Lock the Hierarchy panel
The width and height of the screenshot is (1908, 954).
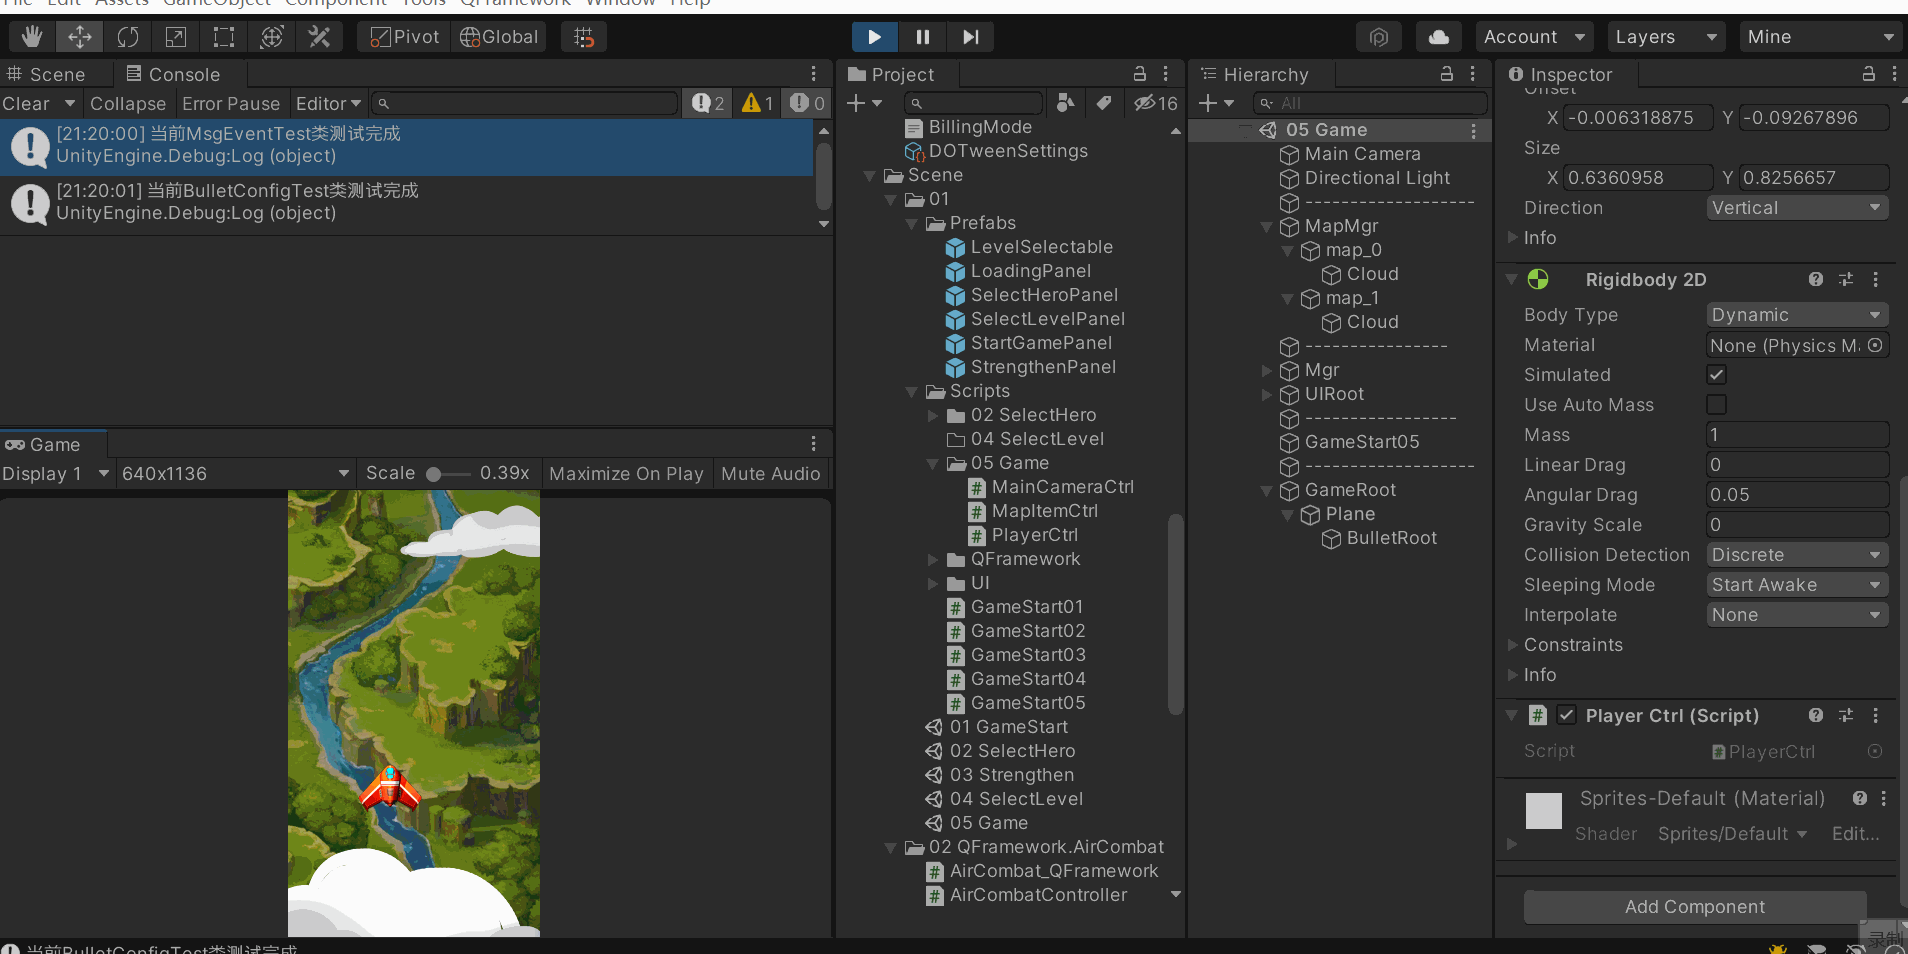[x=1446, y=74]
